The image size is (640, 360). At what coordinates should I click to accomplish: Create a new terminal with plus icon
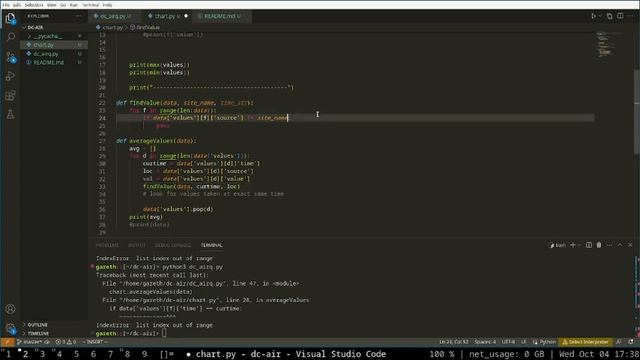(573, 245)
